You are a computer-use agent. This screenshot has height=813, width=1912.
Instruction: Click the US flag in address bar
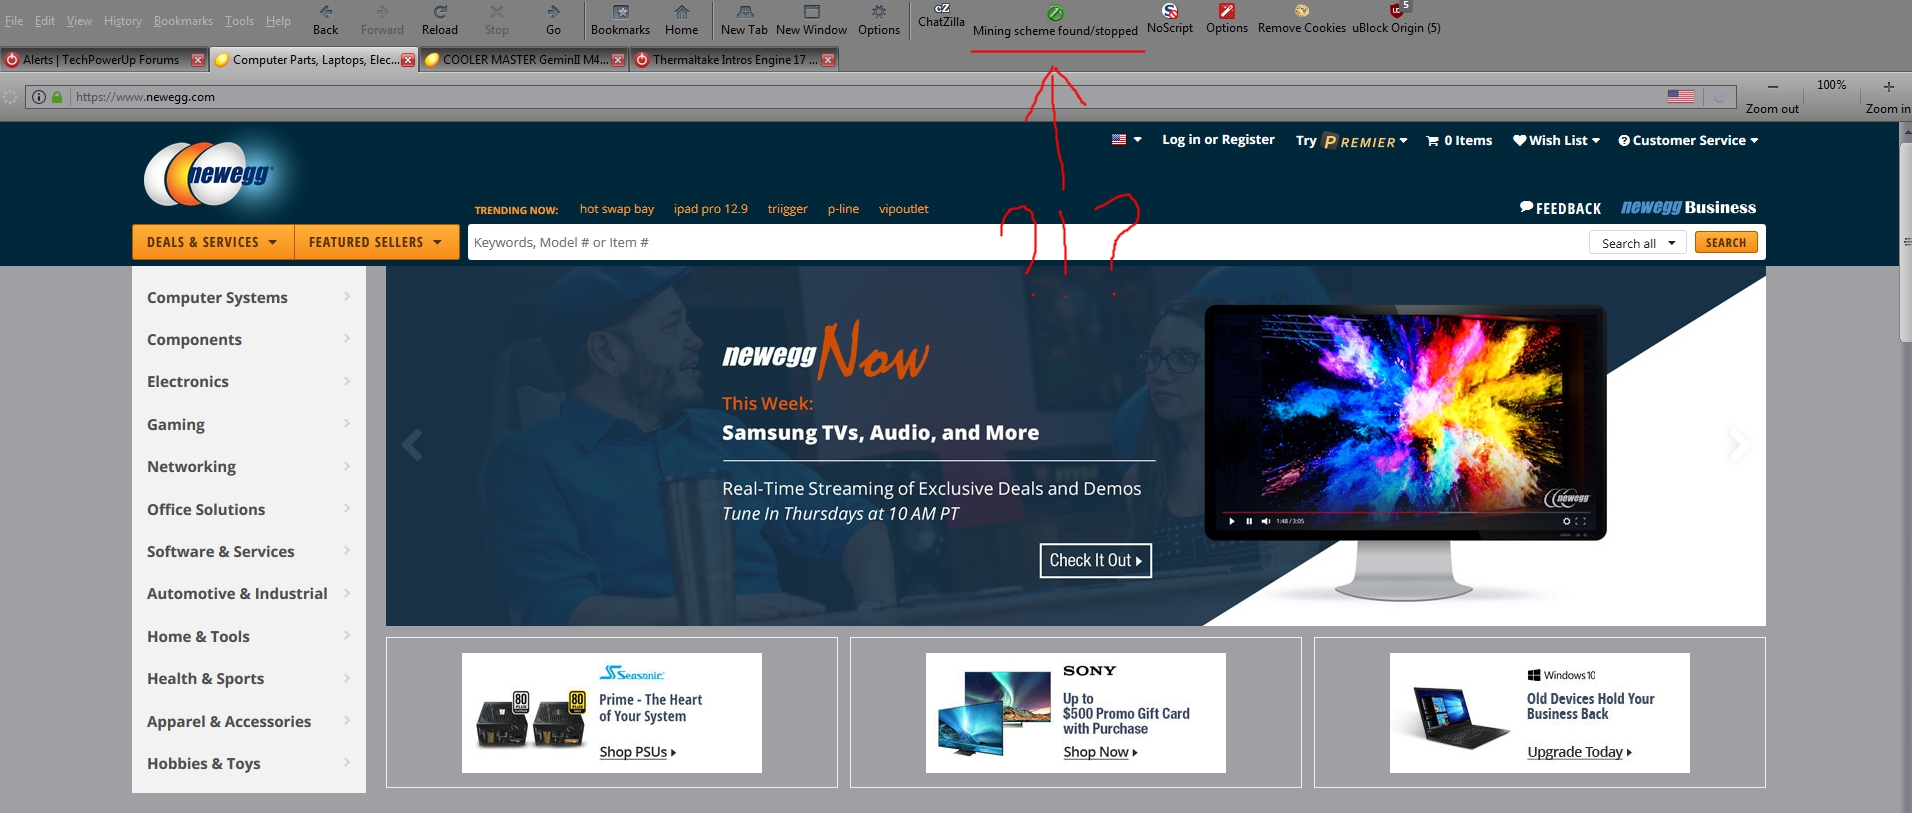pos(1681,97)
